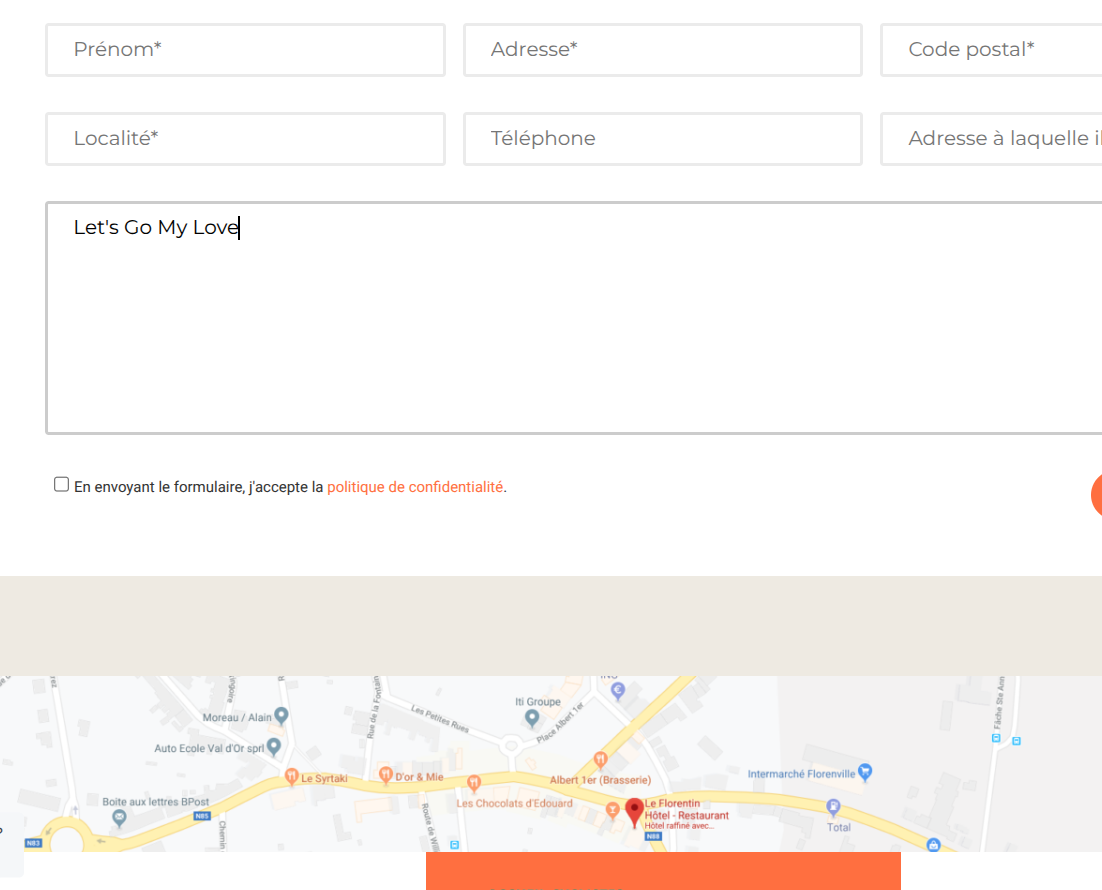
Task: Click into the Téléphone field
Action: (662, 139)
